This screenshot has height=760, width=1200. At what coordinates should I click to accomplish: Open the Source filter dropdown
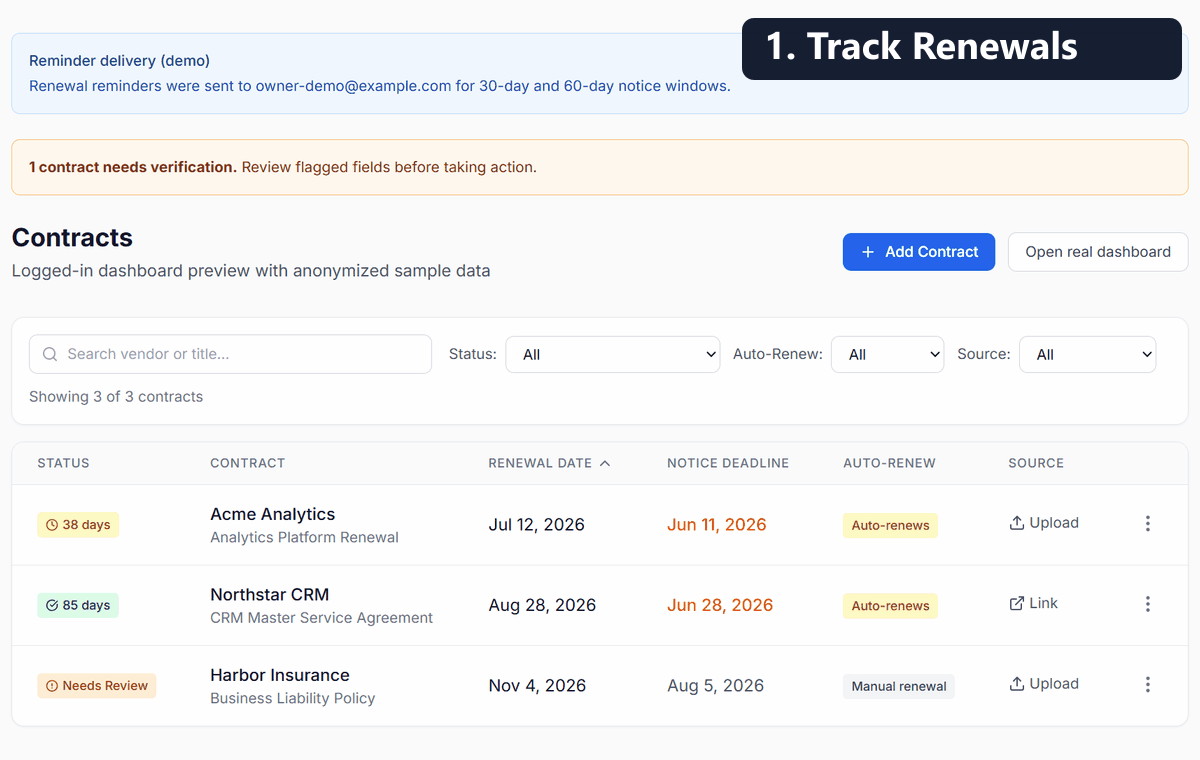coord(1088,354)
